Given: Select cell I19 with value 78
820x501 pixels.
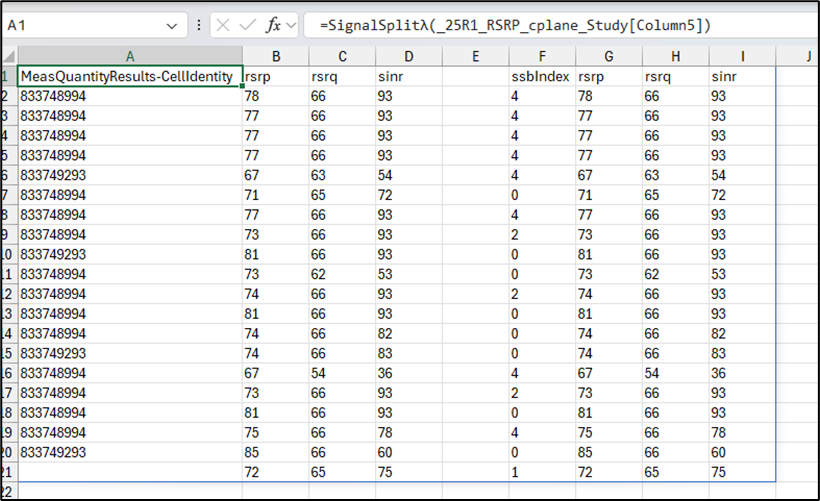Looking at the screenshot, I should 742,432.
